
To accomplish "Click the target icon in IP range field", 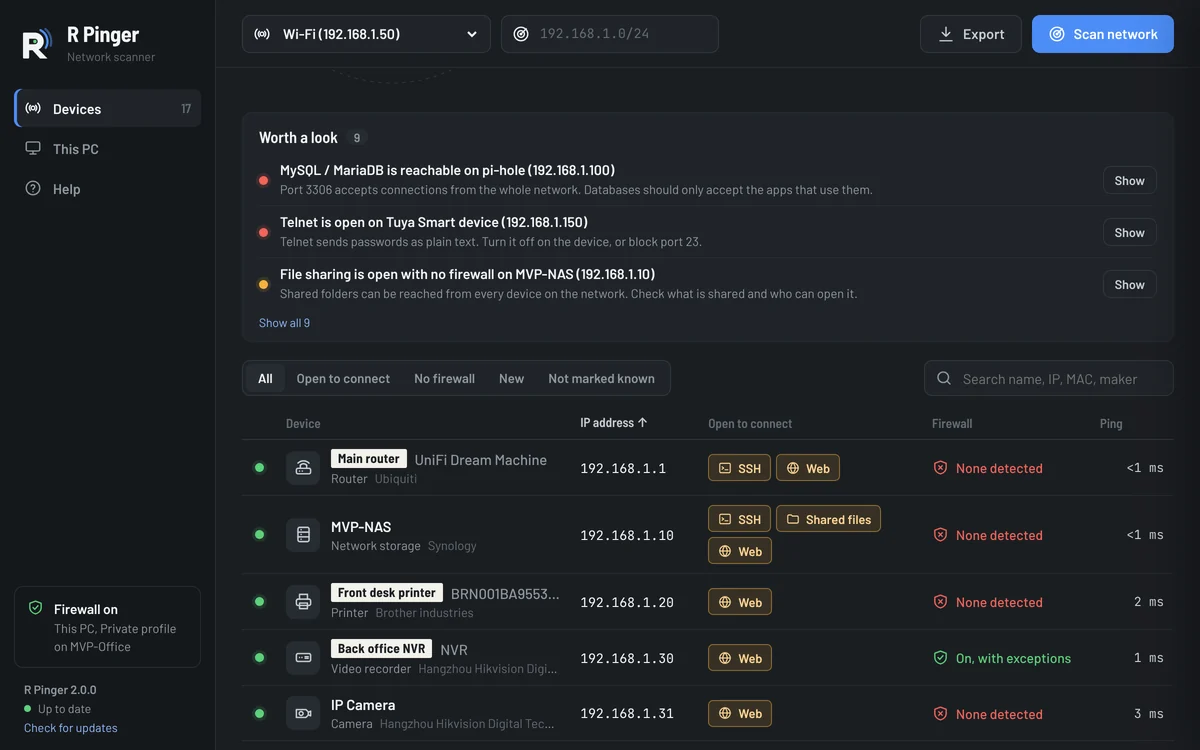I will 521,34.
